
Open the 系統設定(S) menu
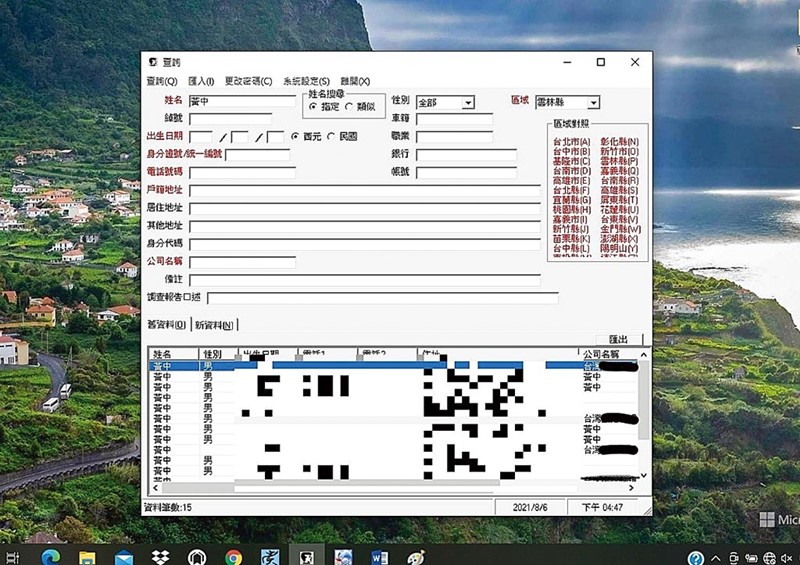(x=306, y=81)
